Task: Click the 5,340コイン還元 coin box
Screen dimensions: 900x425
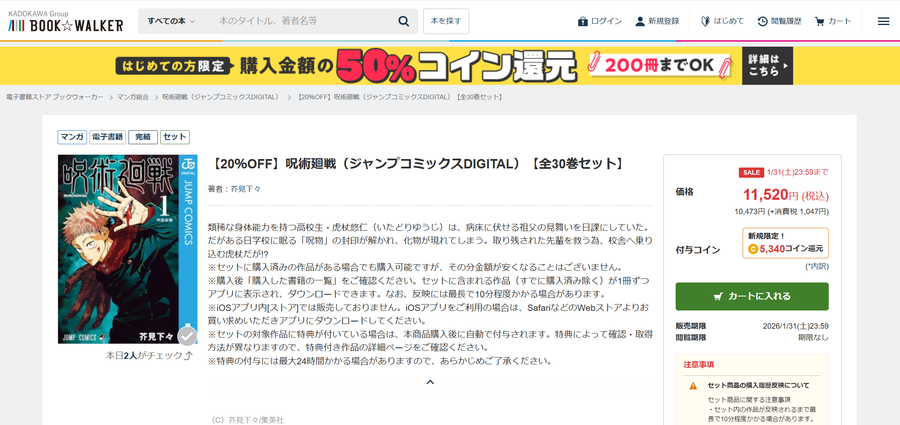Action: tap(785, 243)
